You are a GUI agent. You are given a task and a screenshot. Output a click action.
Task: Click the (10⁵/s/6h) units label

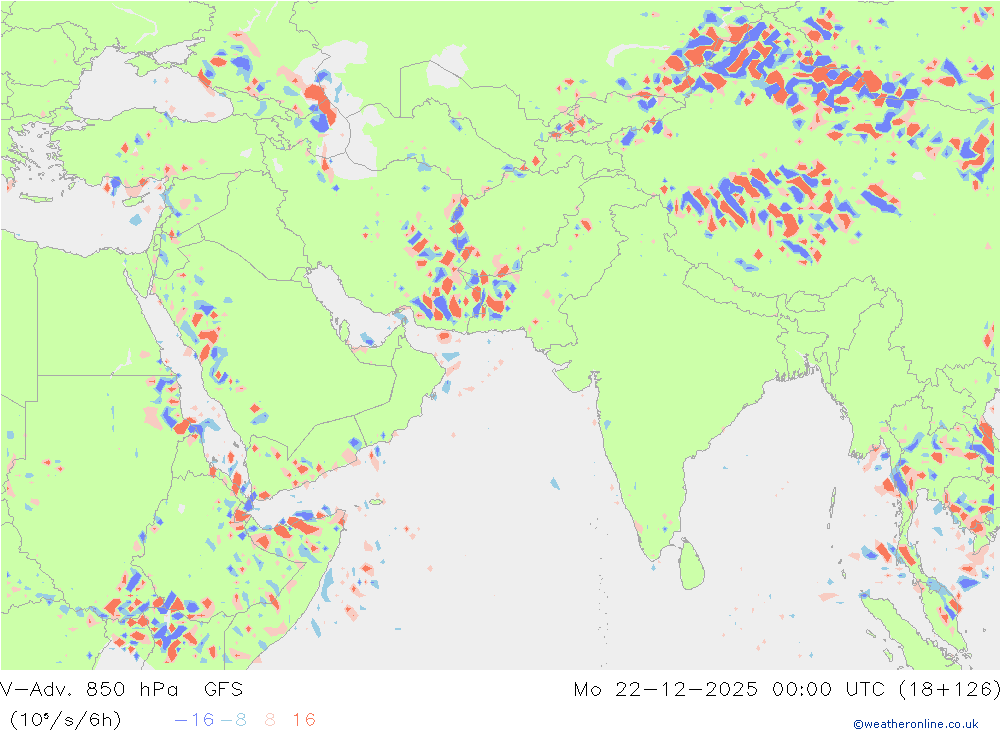tap(65, 720)
